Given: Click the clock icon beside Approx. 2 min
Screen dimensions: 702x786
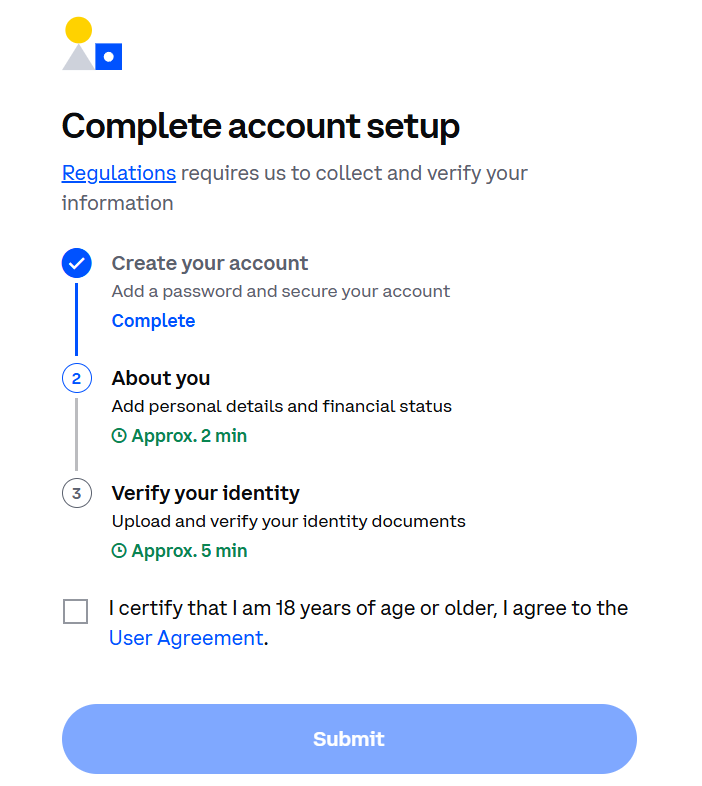Looking at the screenshot, I should [x=119, y=436].
